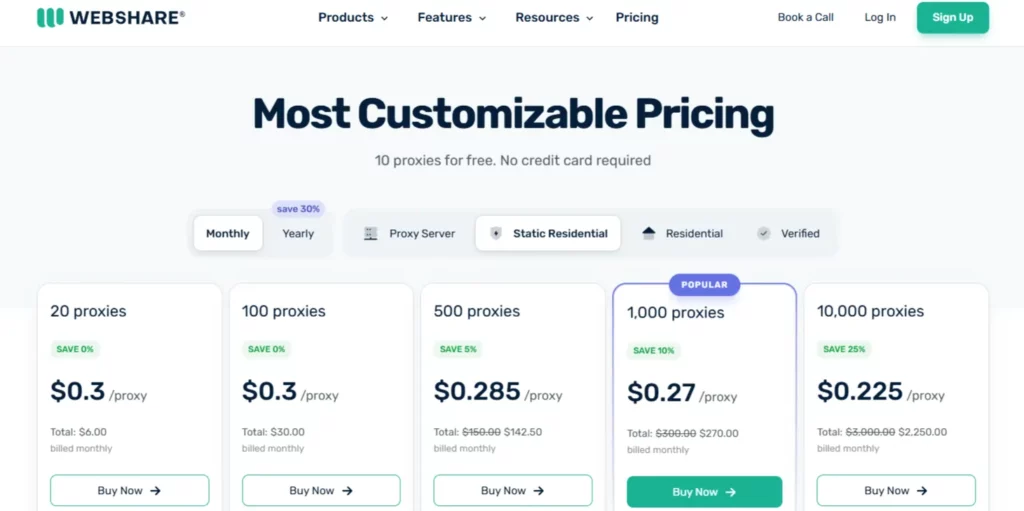The width and height of the screenshot is (1024, 511).
Task: Choose the Verified proxy type
Action: coord(799,234)
